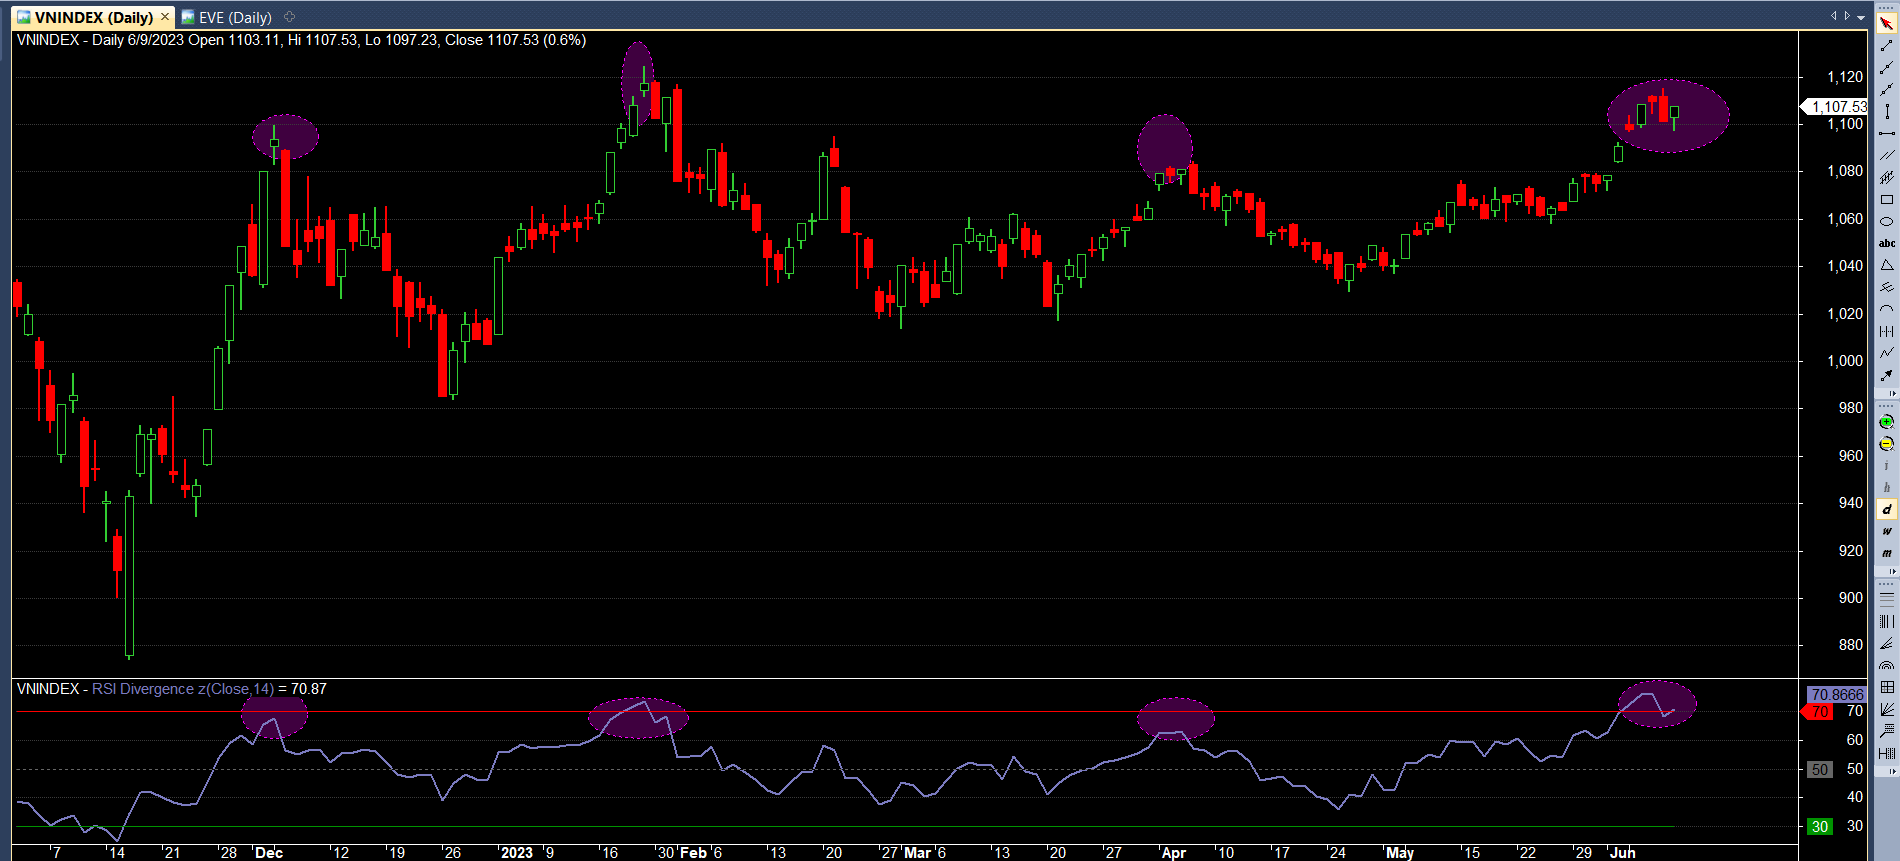Toggle the daily 'd' interval button
This screenshot has height=861, width=1900.
[x=1886, y=509]
